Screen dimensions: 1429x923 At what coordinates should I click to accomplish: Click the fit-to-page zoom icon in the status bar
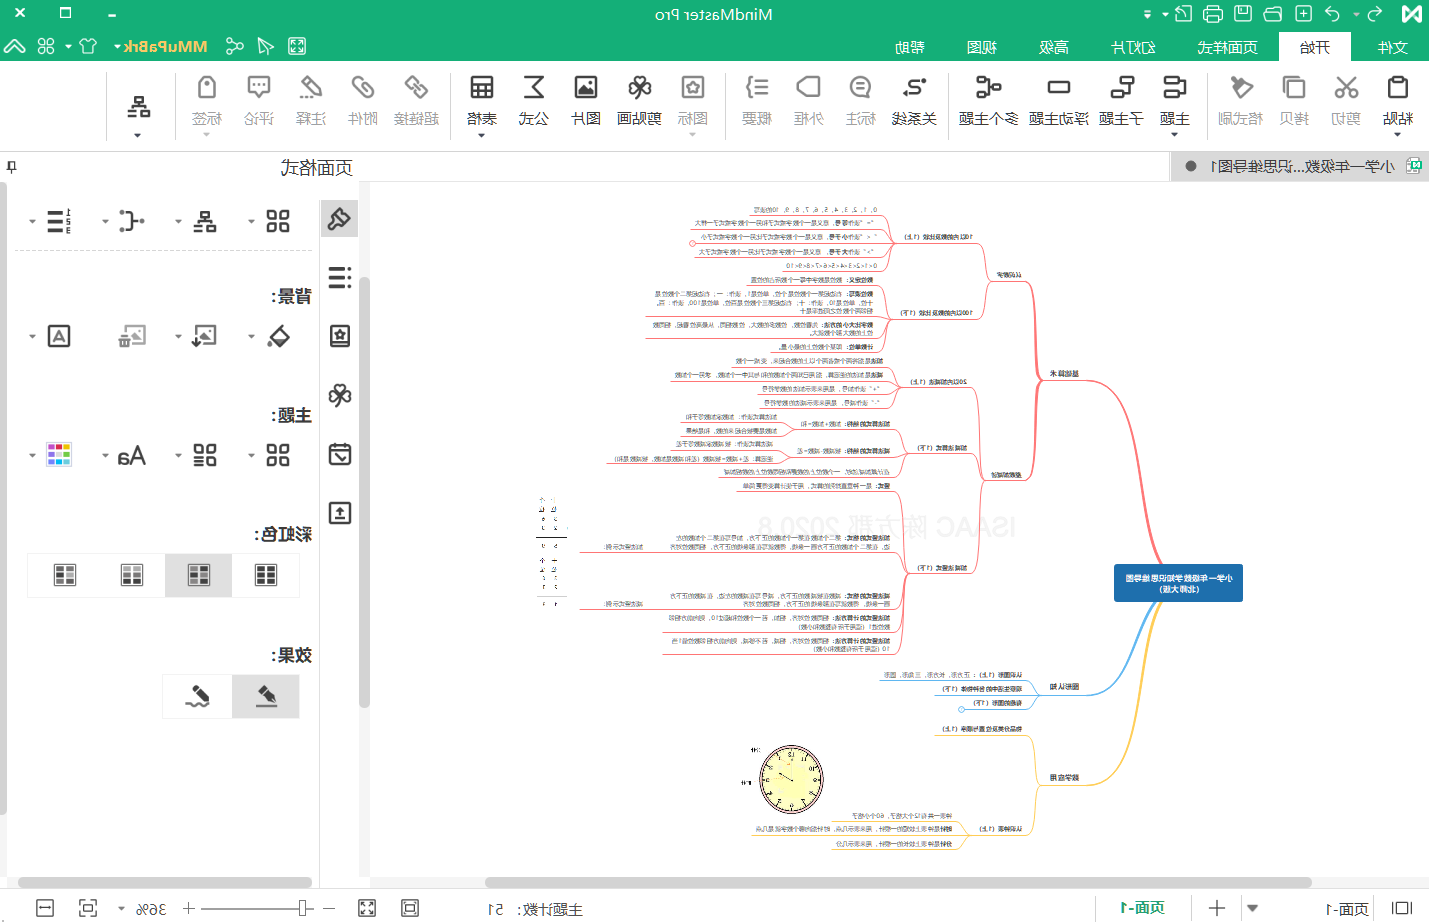coord(88,908)
